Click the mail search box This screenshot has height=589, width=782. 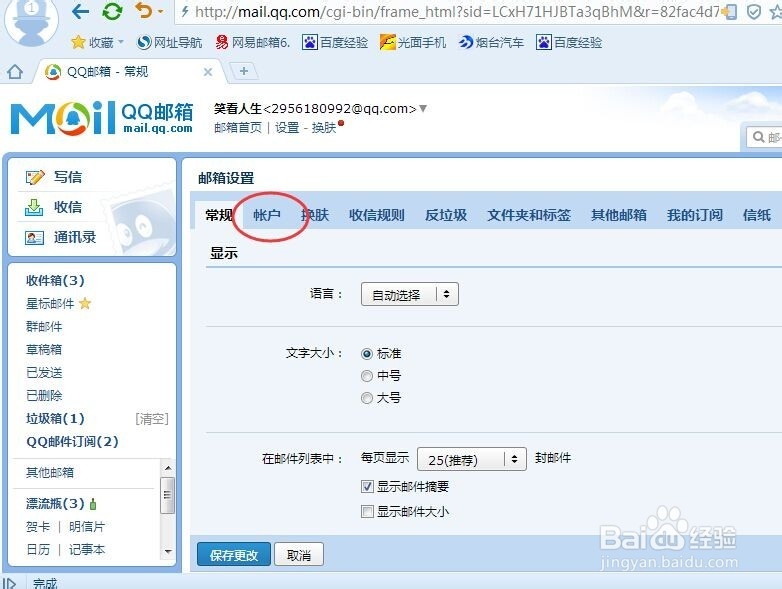point(765,137)
